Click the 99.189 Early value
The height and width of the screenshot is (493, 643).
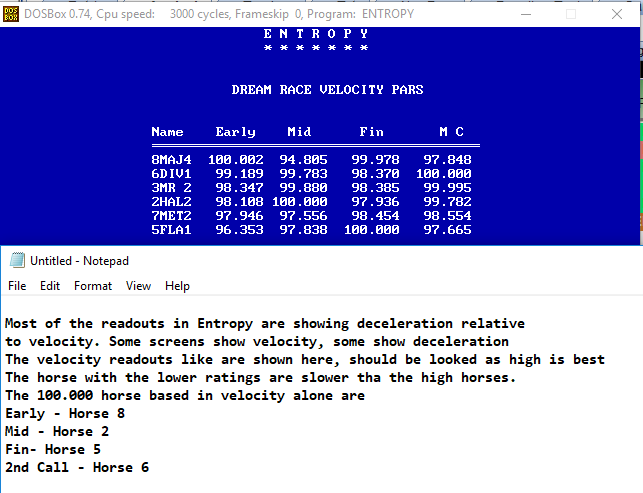pos(239,173)
